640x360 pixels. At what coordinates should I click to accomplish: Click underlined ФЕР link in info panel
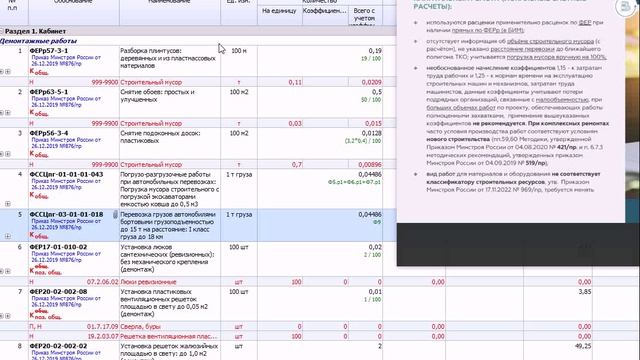(x=584, y=22)
